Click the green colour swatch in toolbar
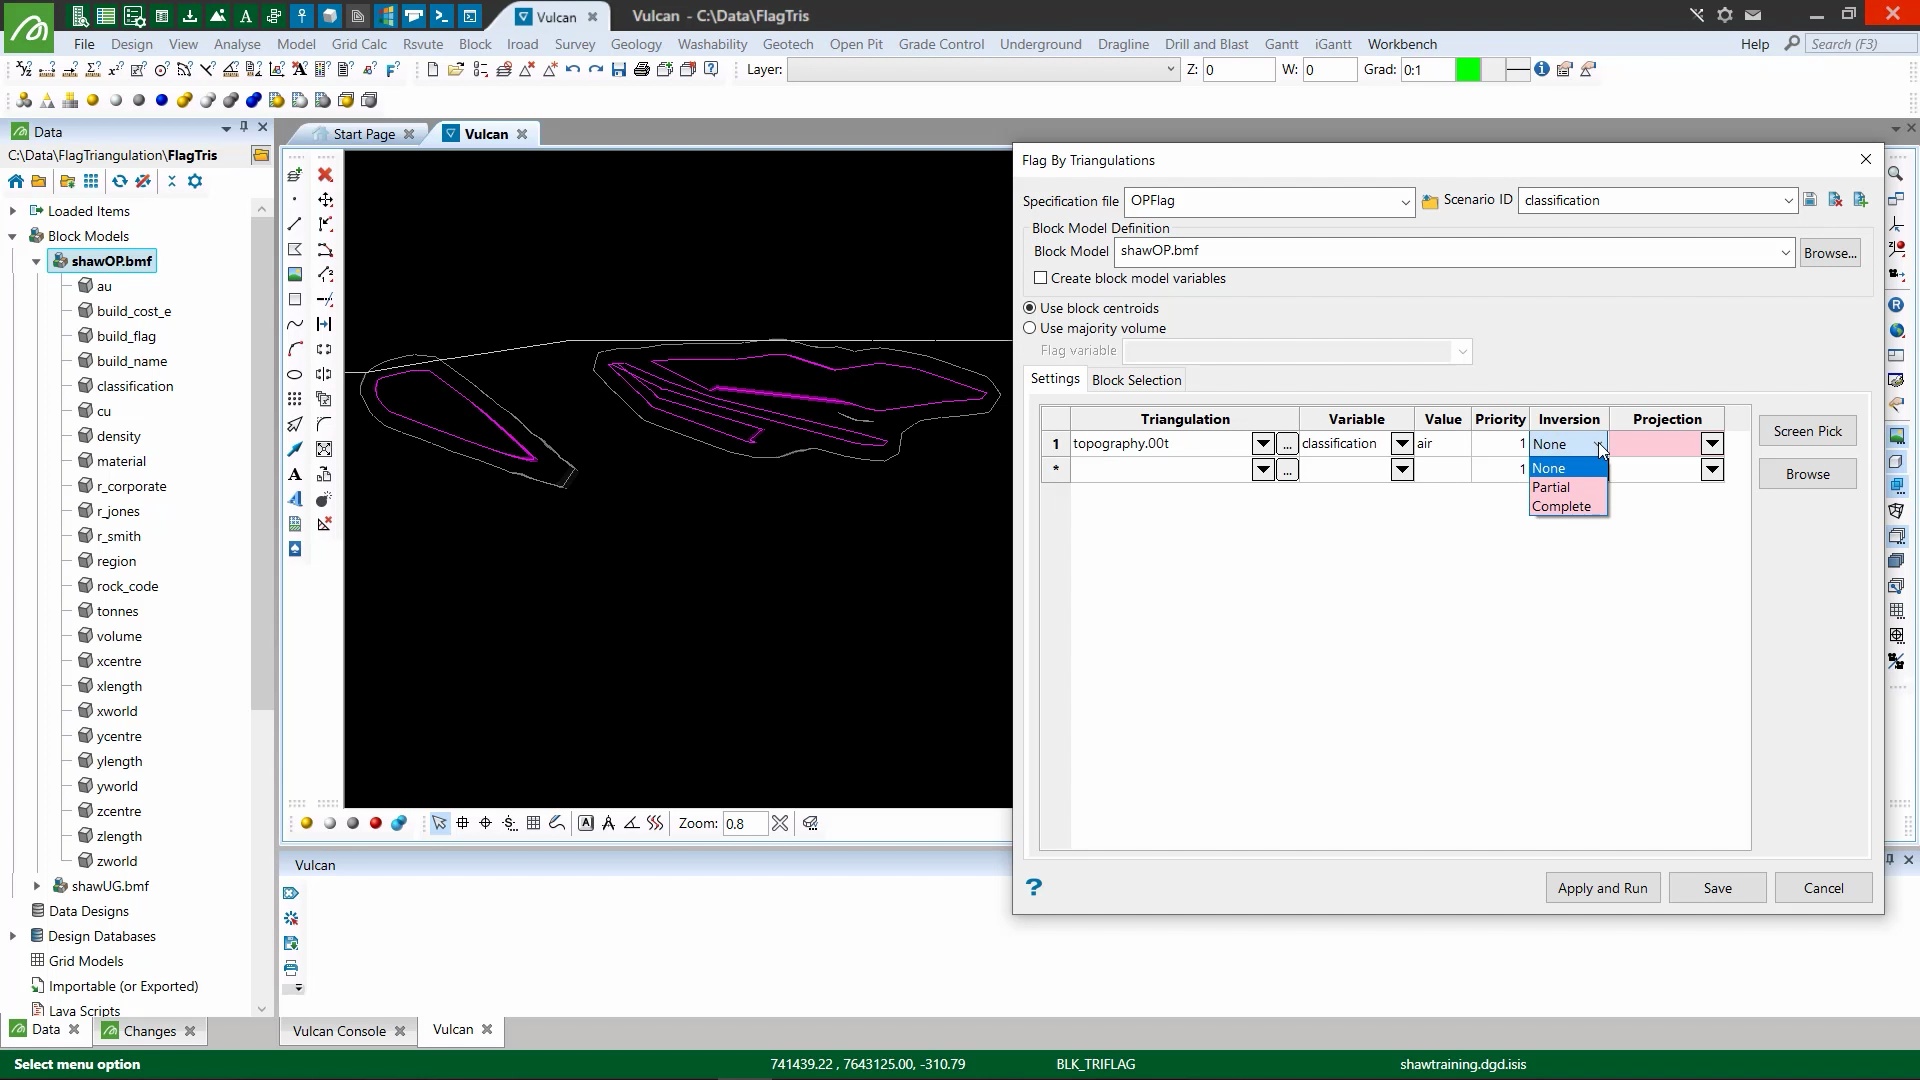1920x1080 pixels. pos(1467,70)
